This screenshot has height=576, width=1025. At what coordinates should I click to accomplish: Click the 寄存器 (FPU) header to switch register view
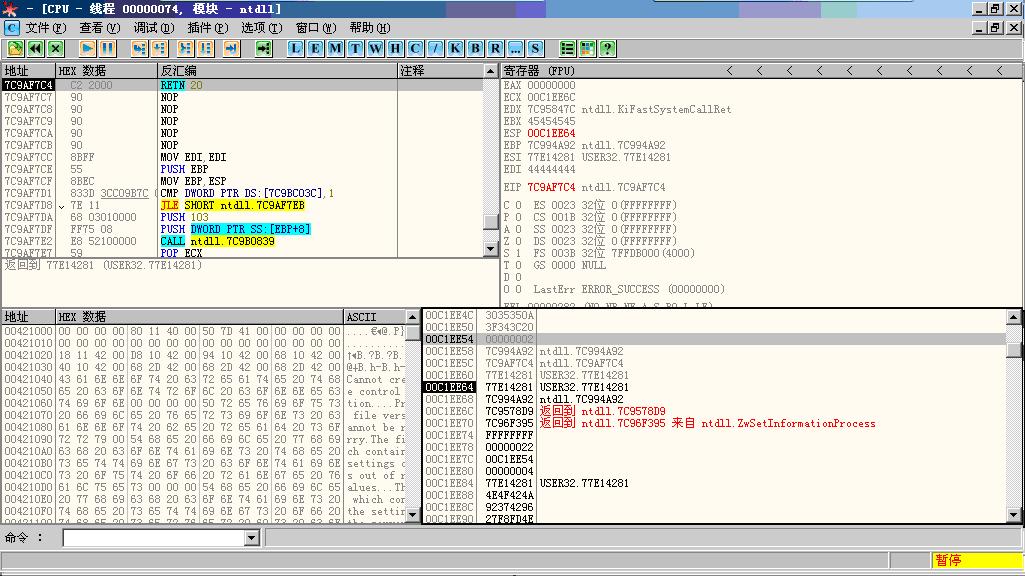click(539, 71)
